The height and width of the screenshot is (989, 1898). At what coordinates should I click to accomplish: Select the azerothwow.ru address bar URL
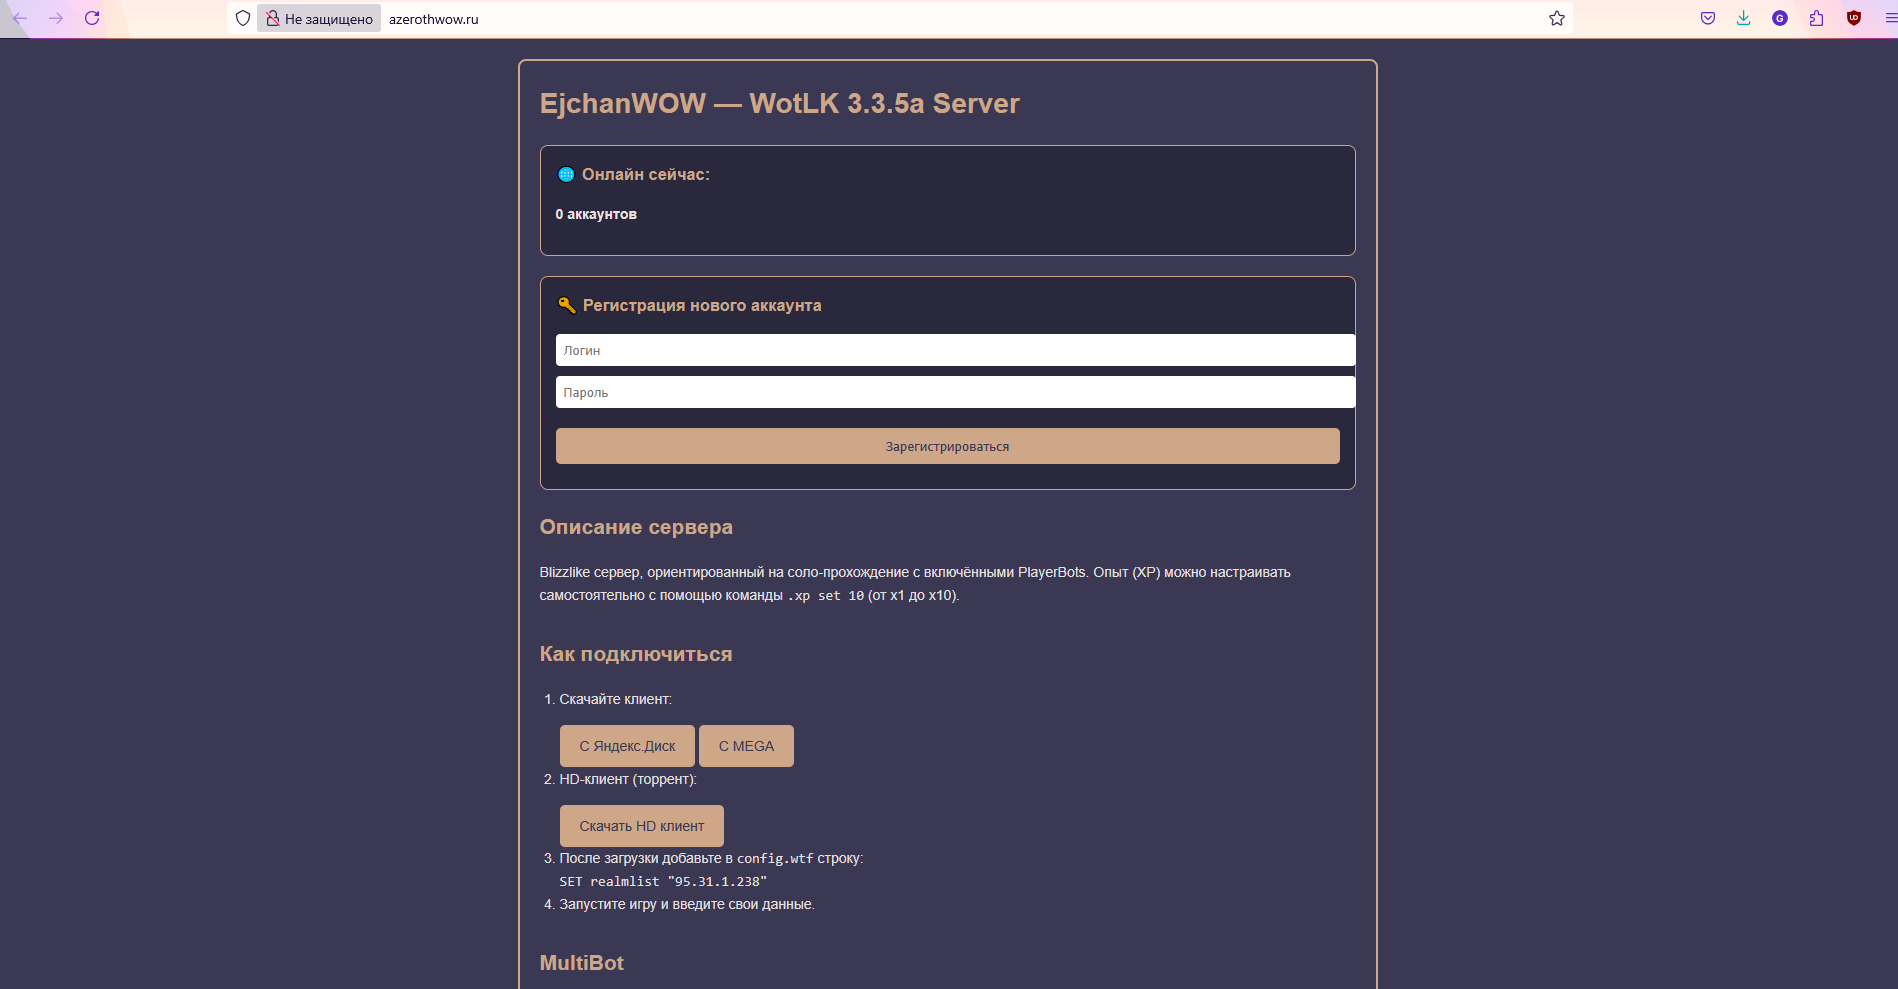pyautogui.click(x=434, y=19)
